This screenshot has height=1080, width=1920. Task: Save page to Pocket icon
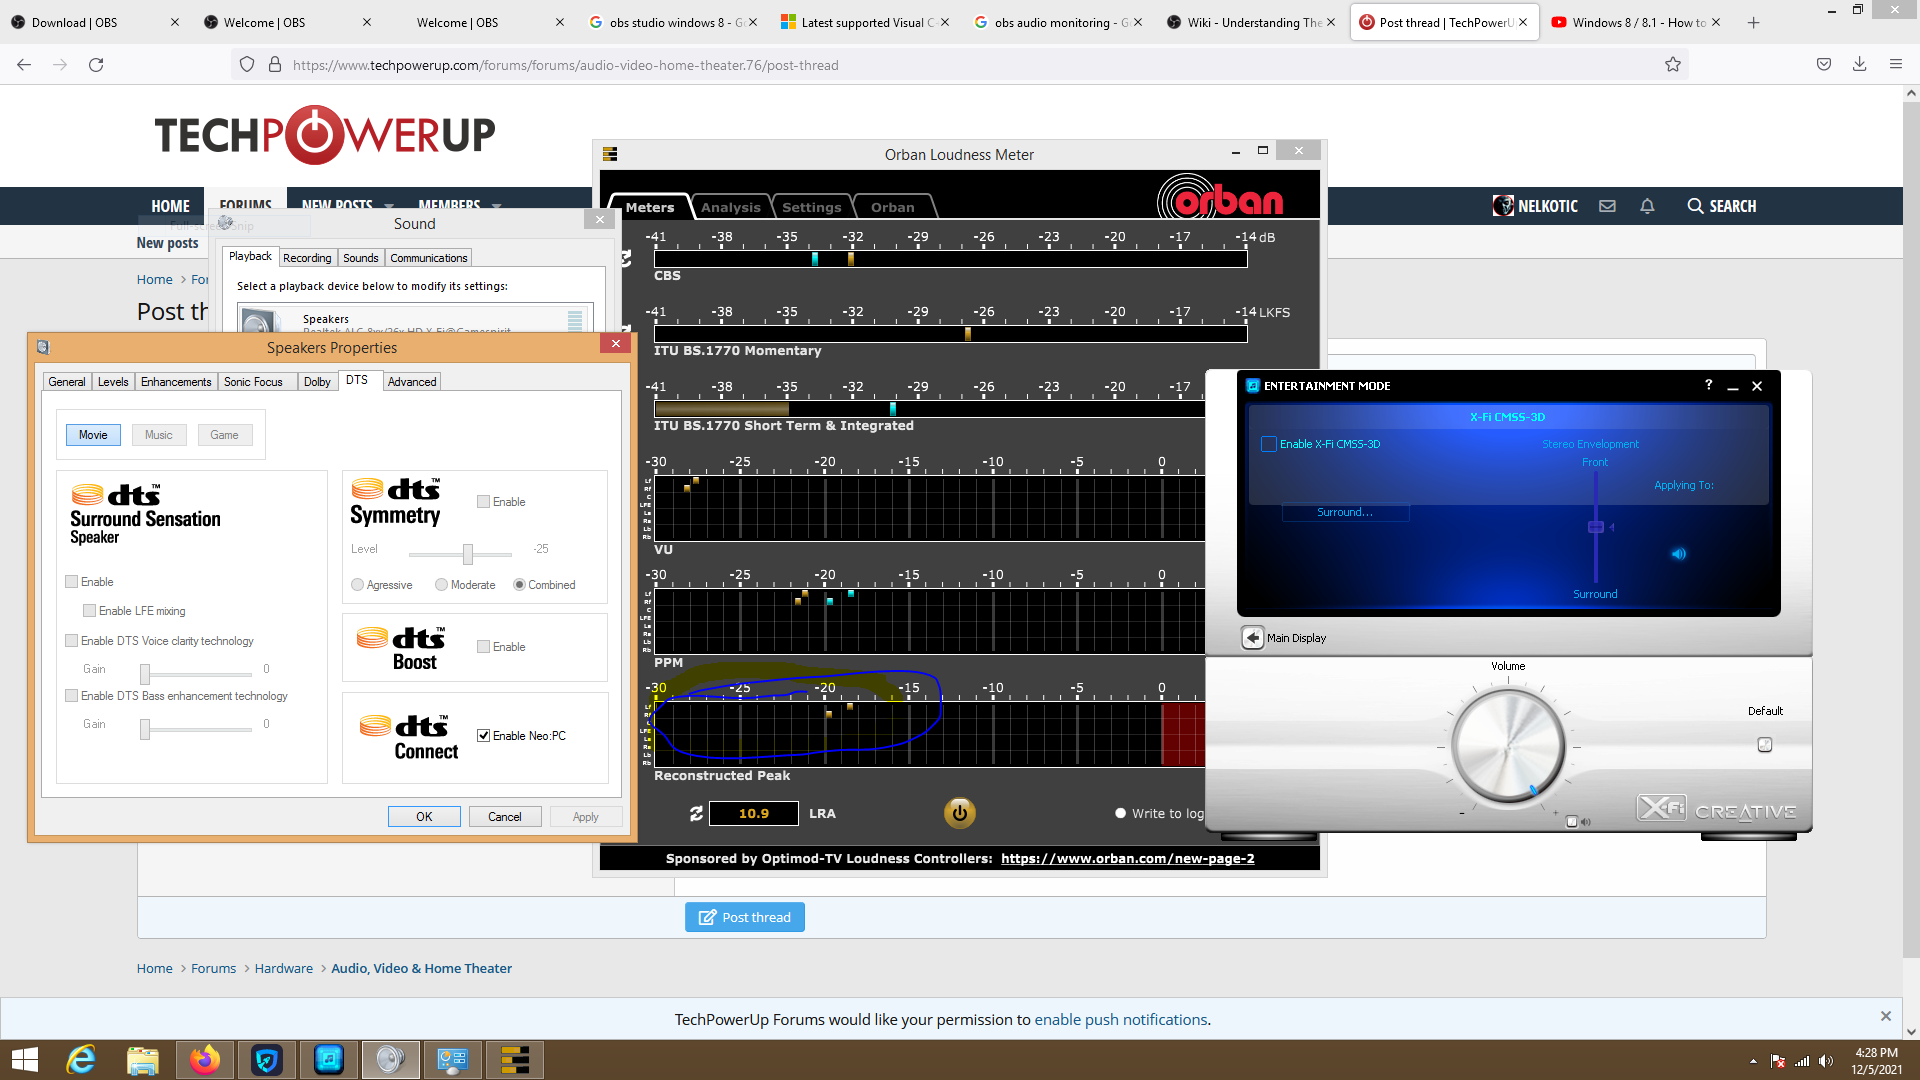[1824, 65]
